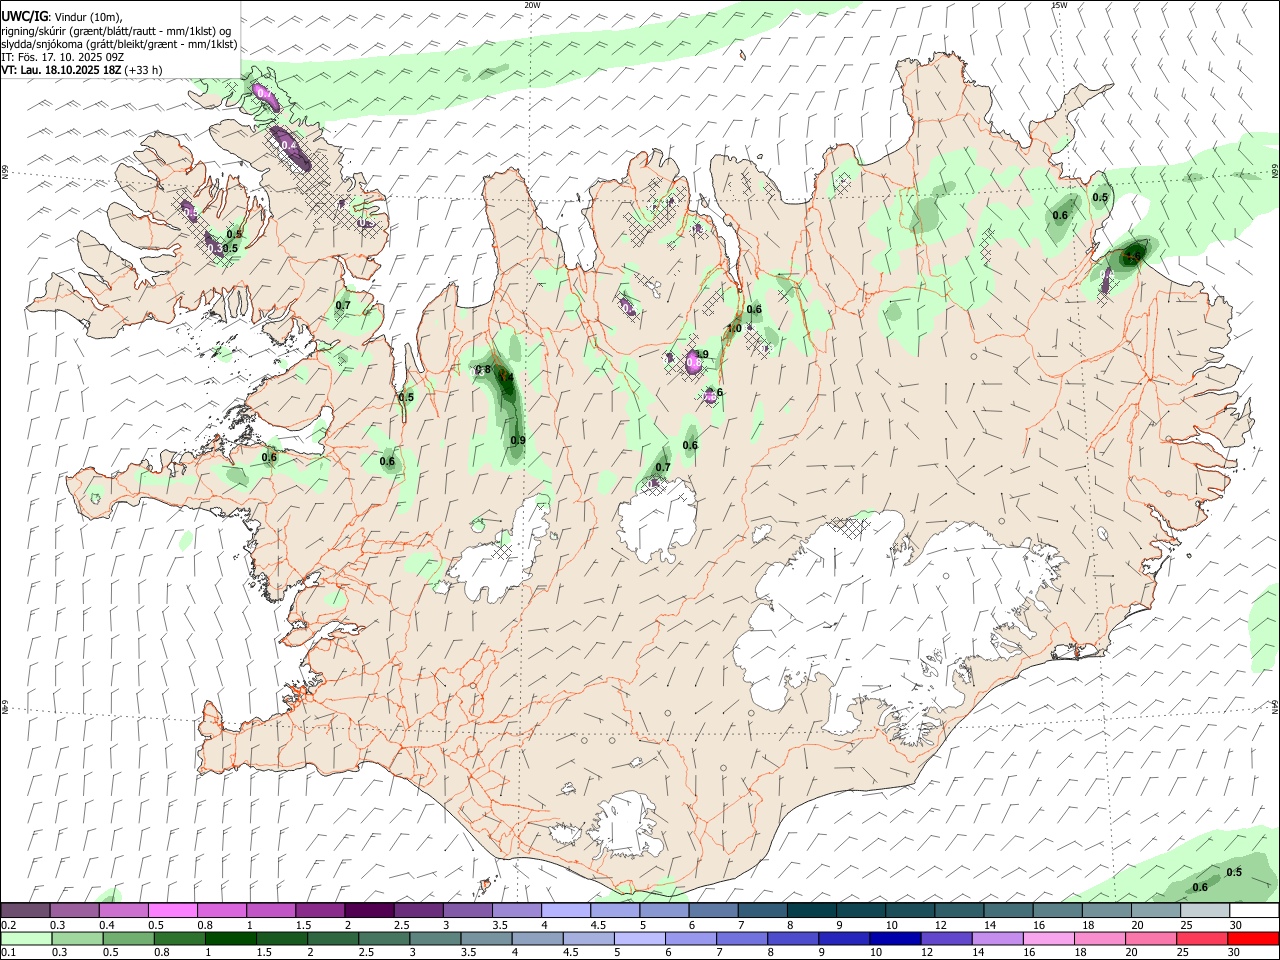Click the 'IT: Fös. 17. 10. 2025 09Z' line
The height and width of the screenshot is (960, 1280).
(62, 57)
